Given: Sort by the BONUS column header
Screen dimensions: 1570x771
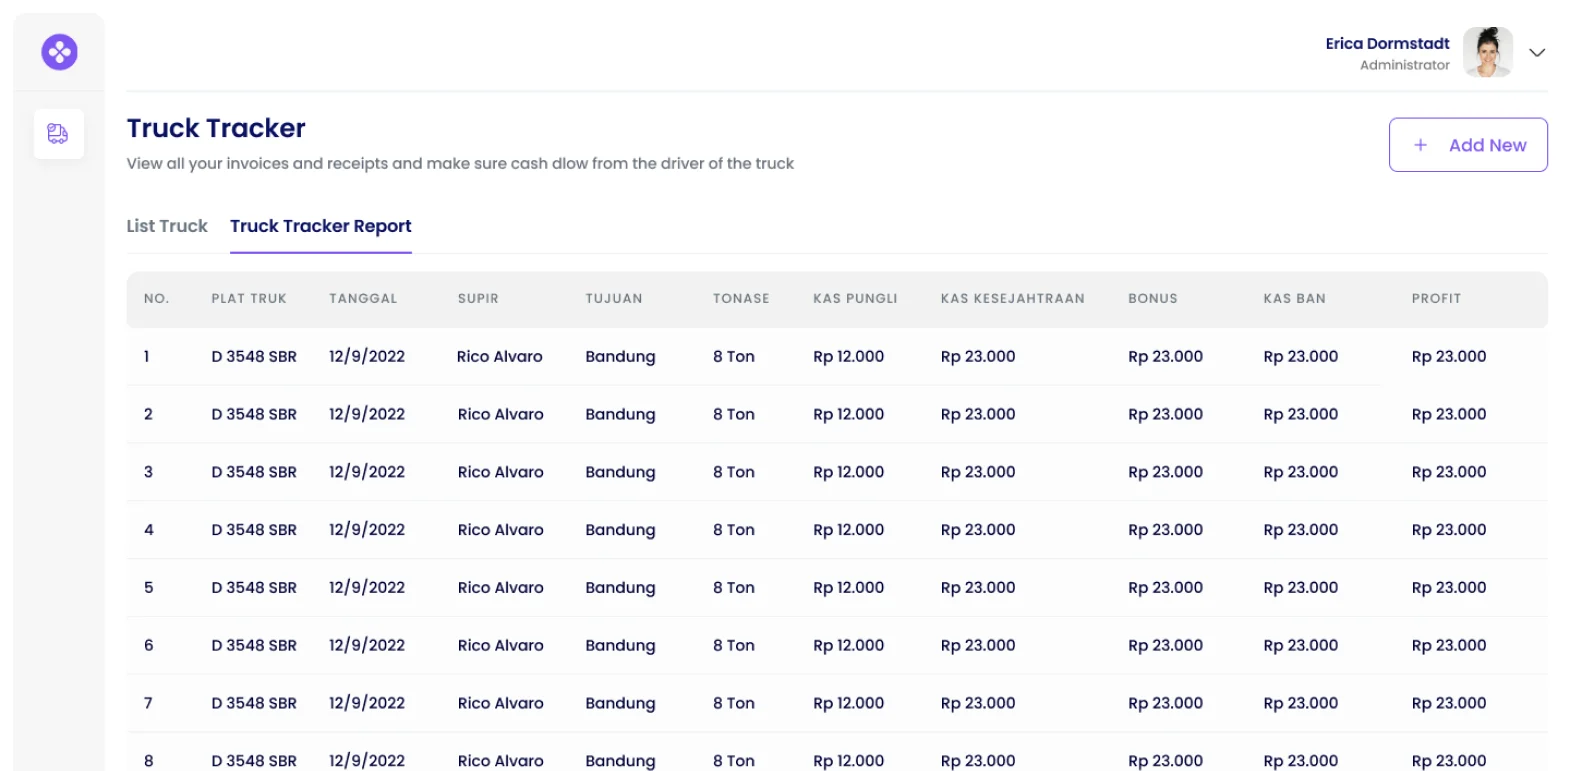Looking at the screenshot, I should point(1152,299).
